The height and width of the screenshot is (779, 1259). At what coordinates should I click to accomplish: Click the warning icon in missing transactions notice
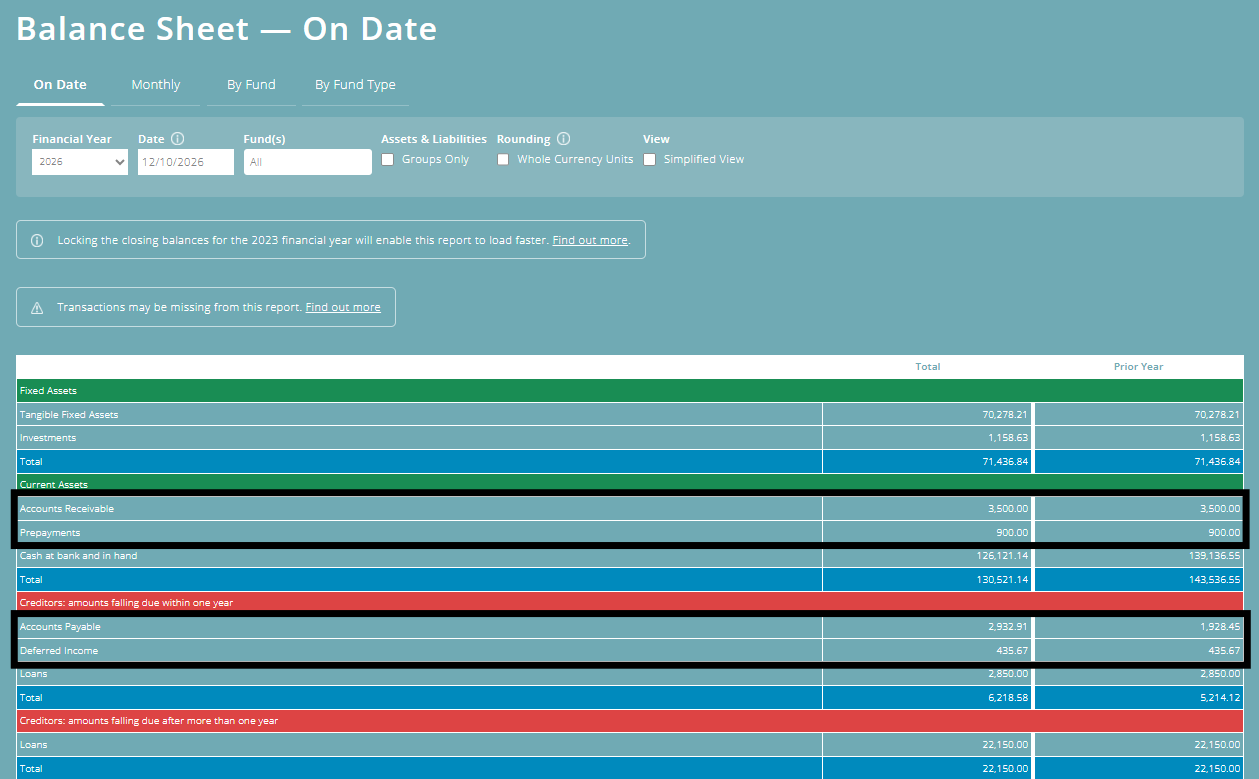click(x=37, y=308)
